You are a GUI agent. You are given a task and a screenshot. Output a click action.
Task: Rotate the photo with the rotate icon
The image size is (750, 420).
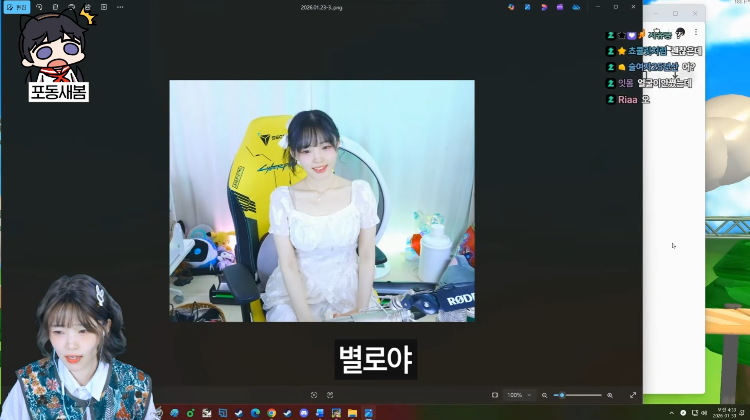click(39, 7)
